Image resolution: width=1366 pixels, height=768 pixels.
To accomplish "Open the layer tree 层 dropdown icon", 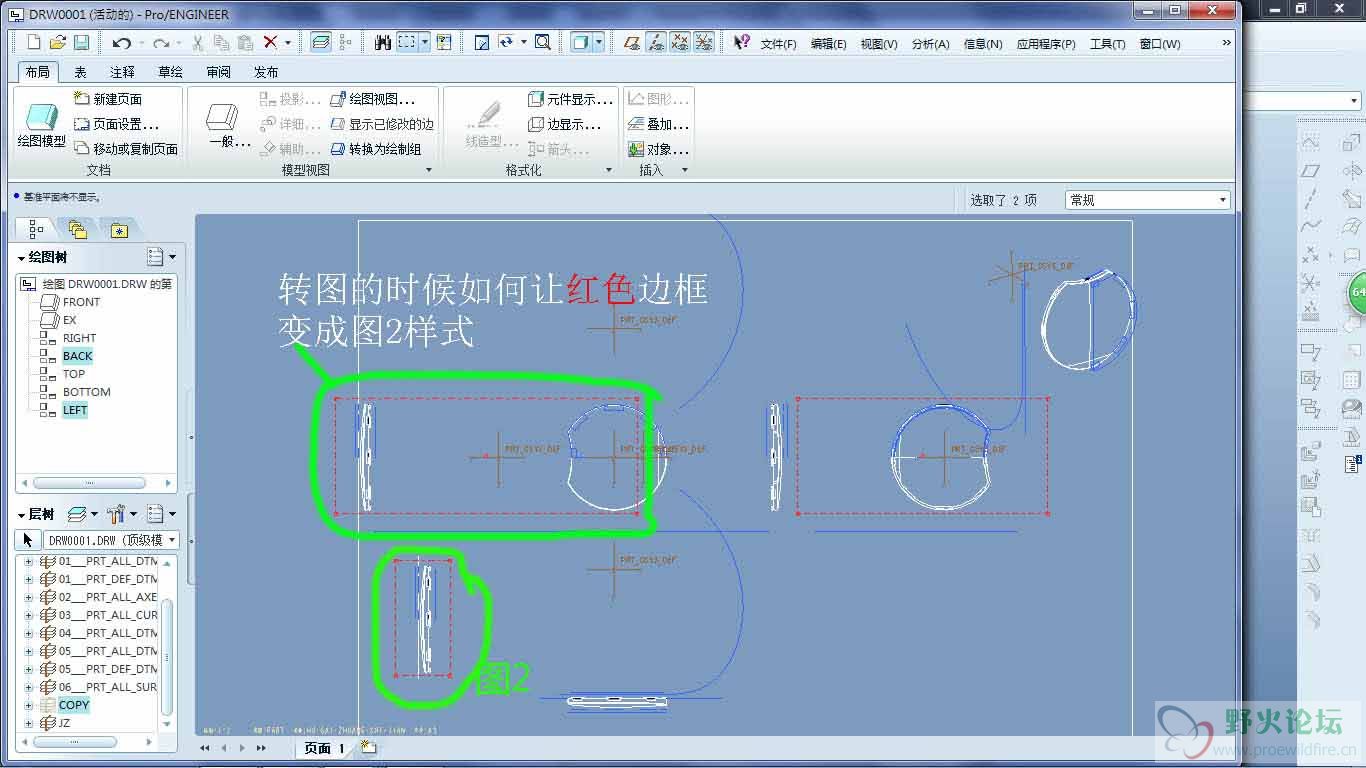I will click(x=82, y=514).
